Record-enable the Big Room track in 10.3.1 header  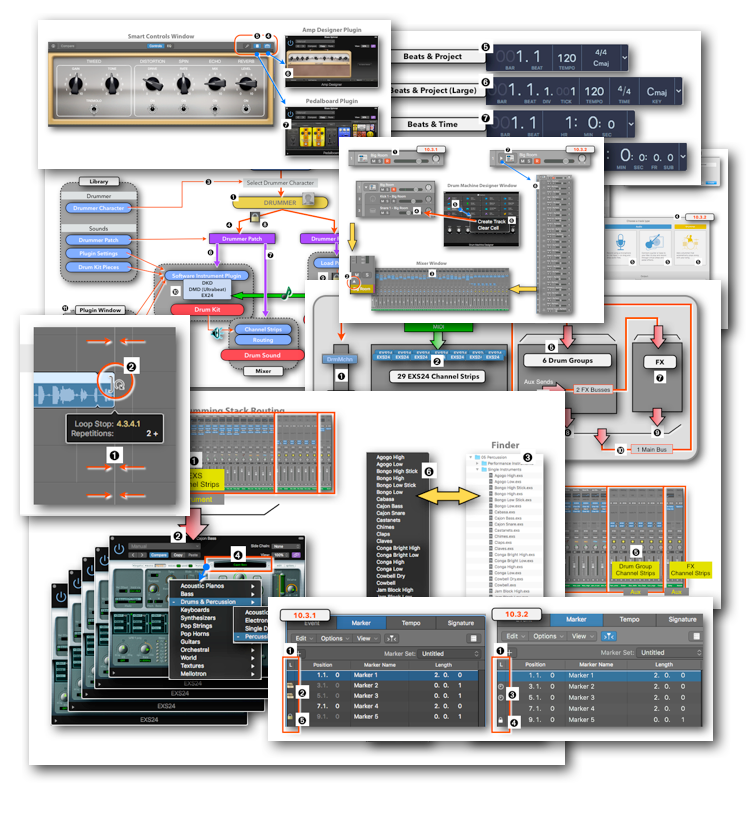[387, 161]
